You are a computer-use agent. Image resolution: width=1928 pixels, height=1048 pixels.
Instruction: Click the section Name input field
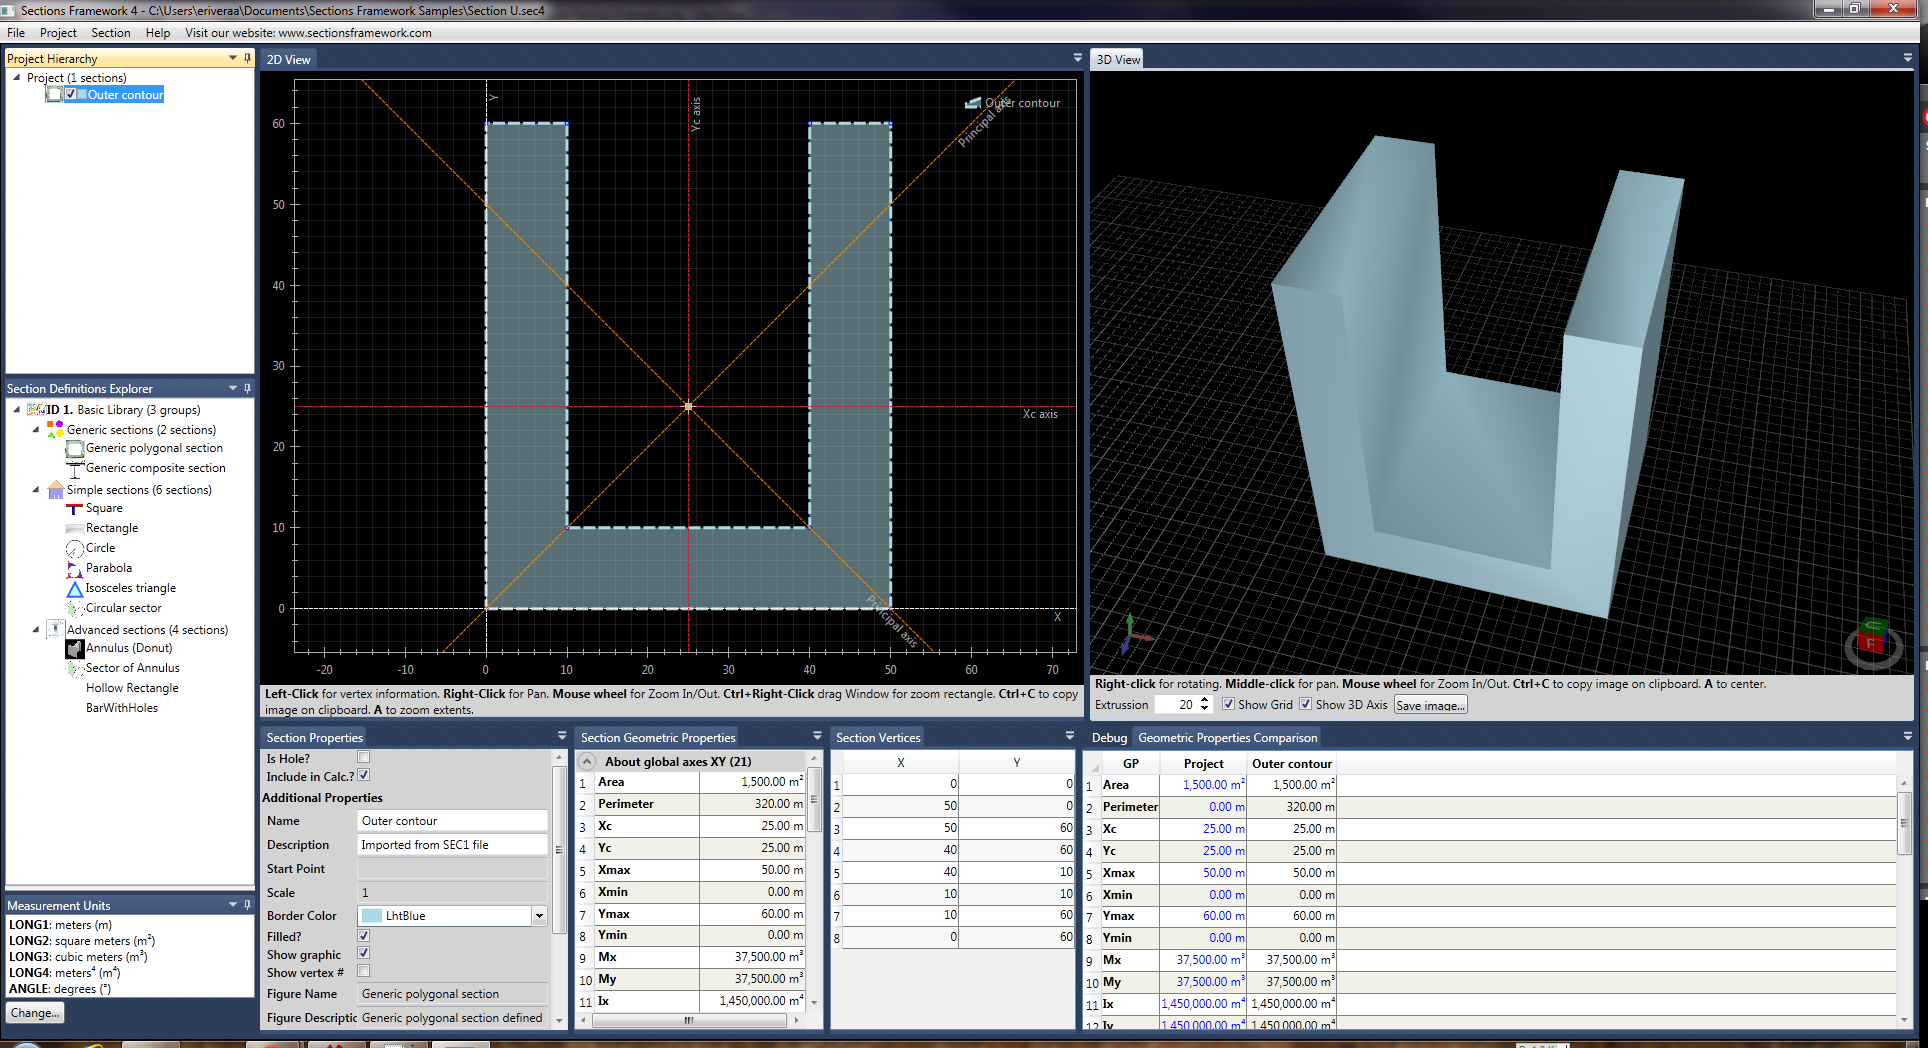(452, 821)
